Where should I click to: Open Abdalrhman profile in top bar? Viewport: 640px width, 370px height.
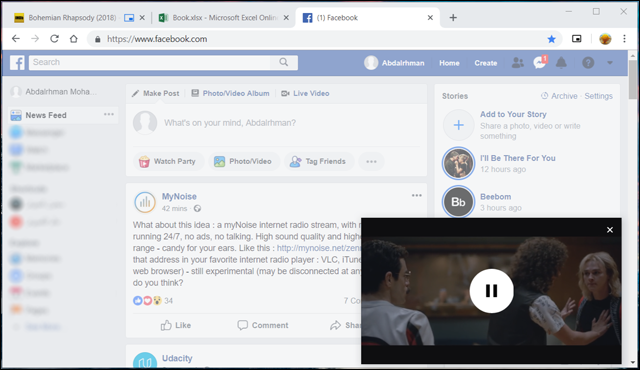(x=394, y=63)
